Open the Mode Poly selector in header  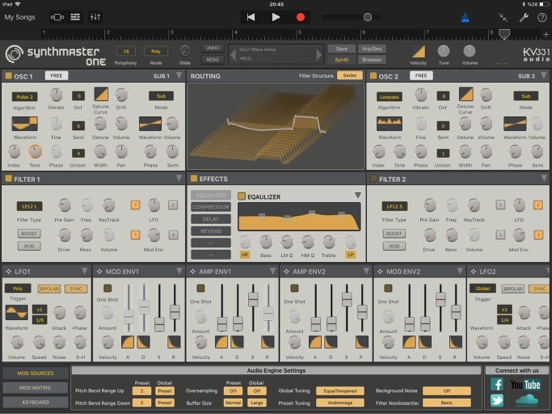coord(156,51)
